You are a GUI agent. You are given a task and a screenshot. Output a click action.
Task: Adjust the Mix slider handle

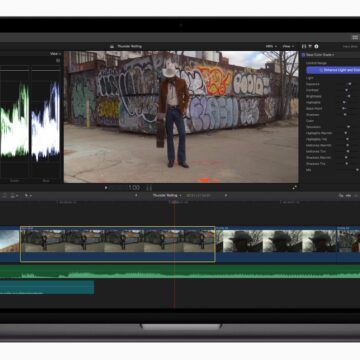[357, 170]
